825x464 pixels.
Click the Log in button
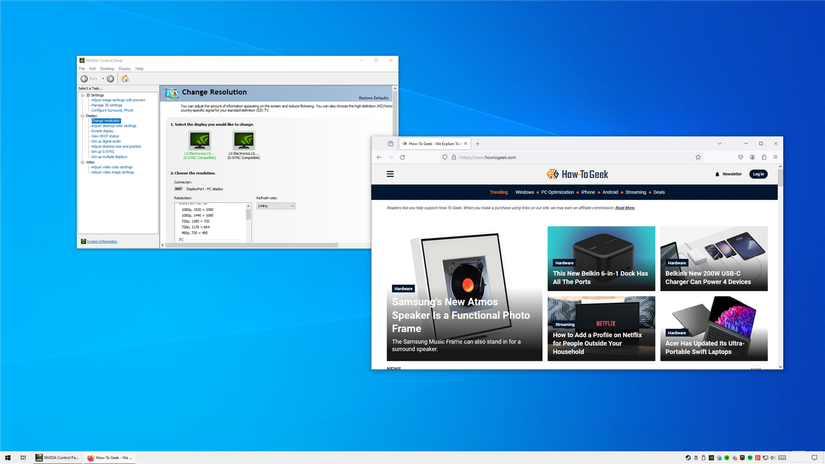pos(758,174)
